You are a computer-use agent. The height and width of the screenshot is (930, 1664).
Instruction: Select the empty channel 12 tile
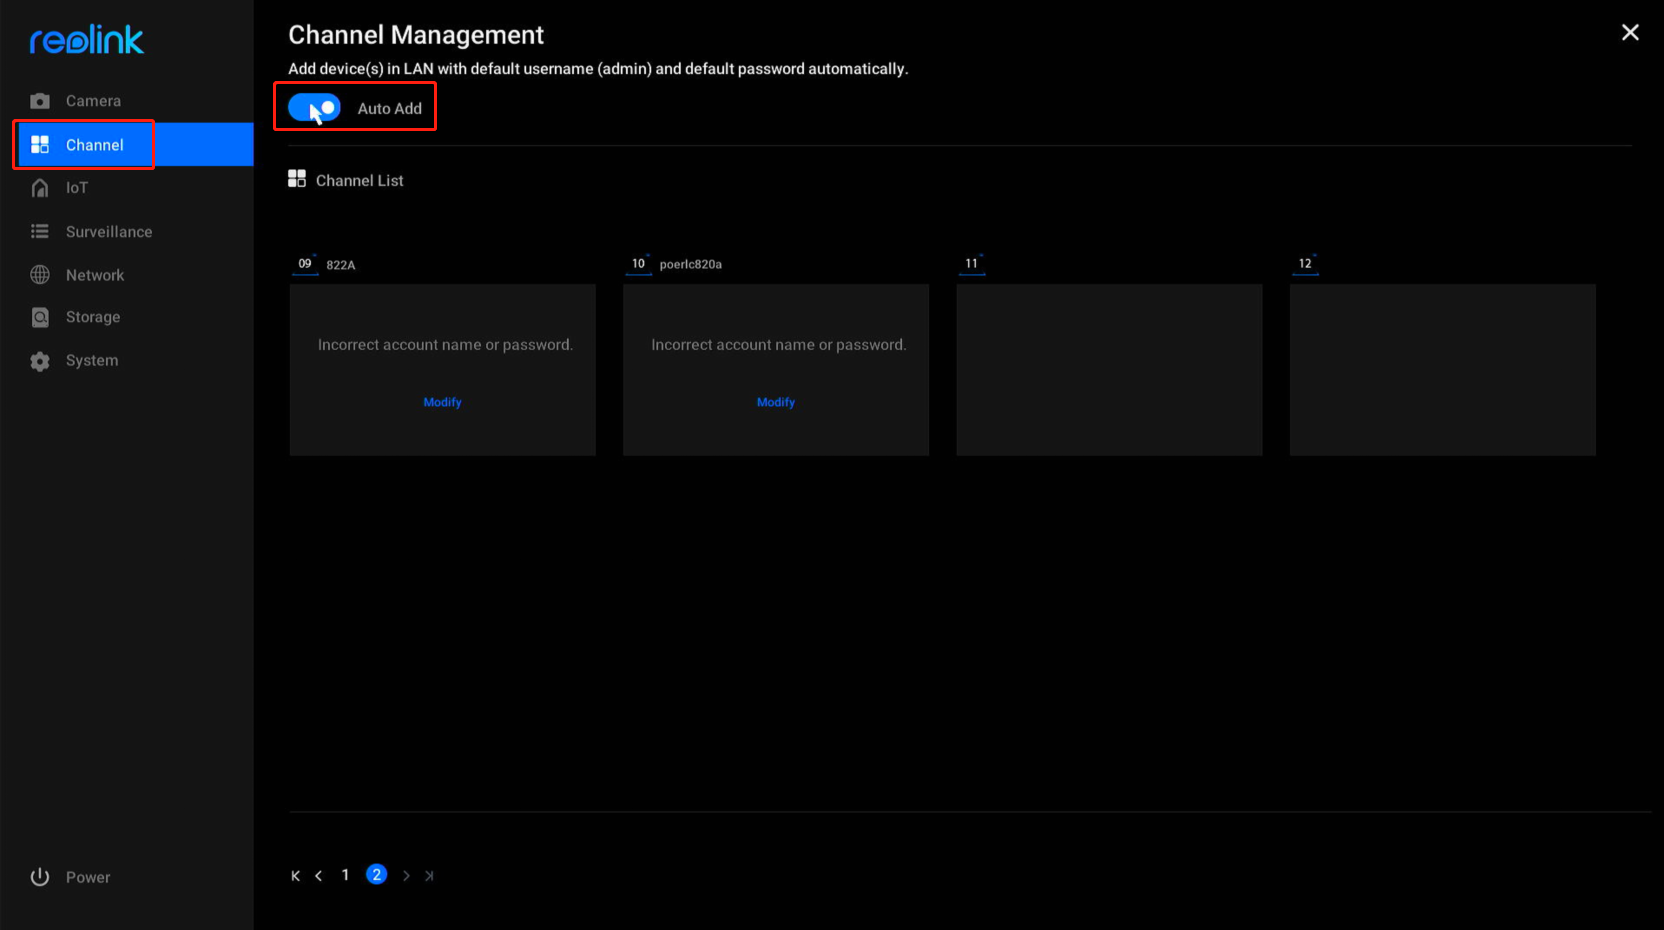pos(1443,370)
